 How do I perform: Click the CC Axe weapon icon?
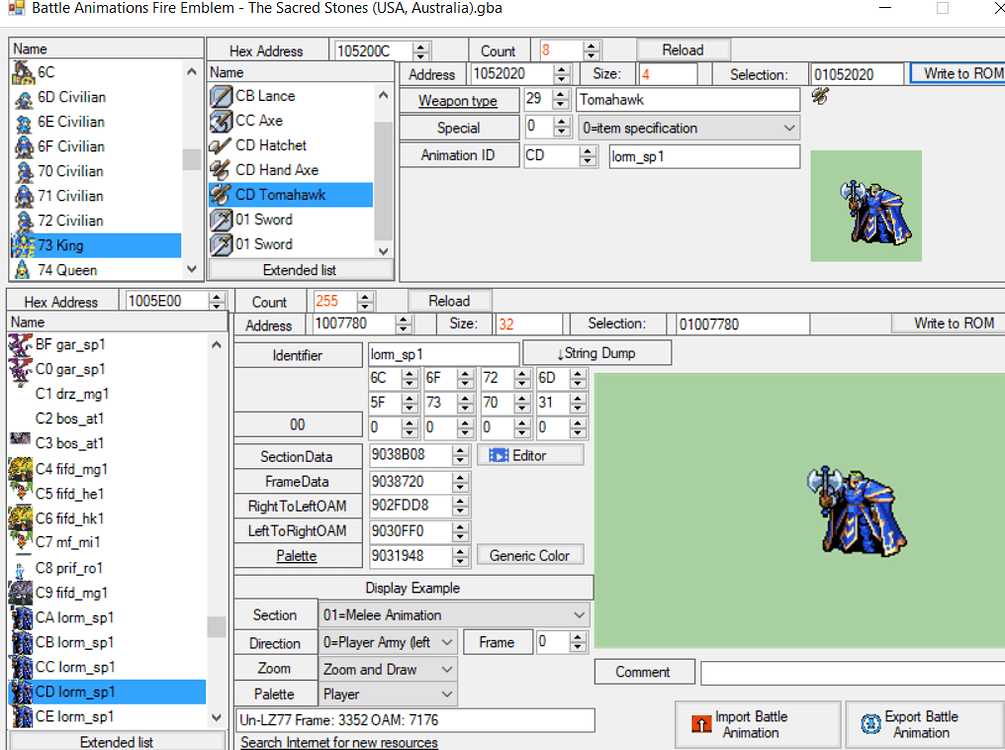[x=219, y=120]
